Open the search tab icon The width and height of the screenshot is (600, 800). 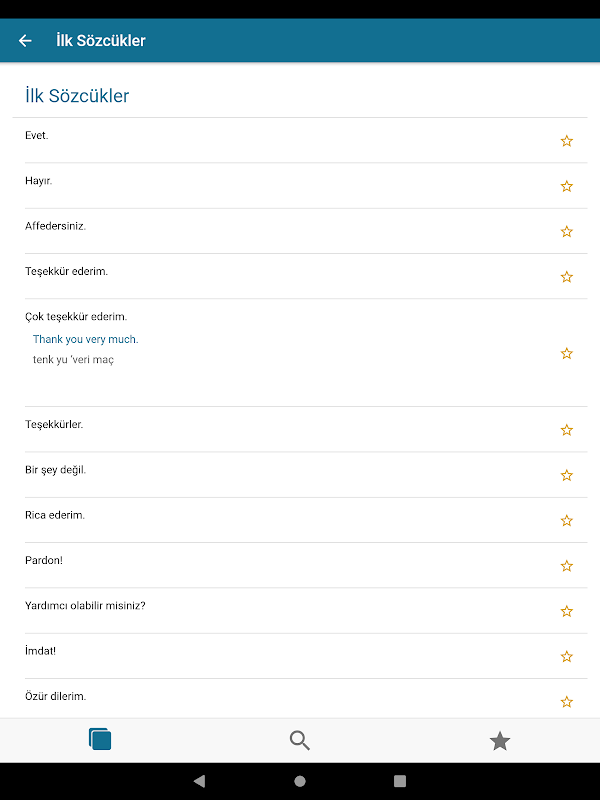click(x=299, y=740)
